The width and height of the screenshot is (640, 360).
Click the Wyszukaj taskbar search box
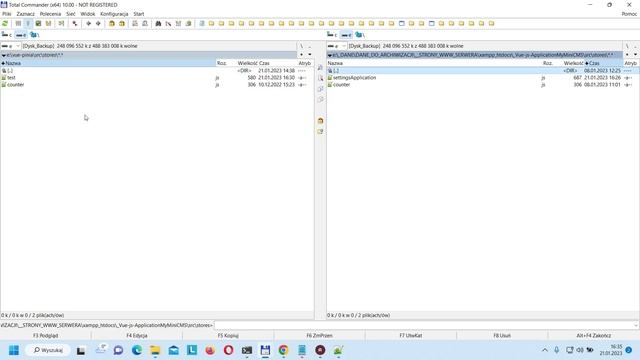point(48,350)
